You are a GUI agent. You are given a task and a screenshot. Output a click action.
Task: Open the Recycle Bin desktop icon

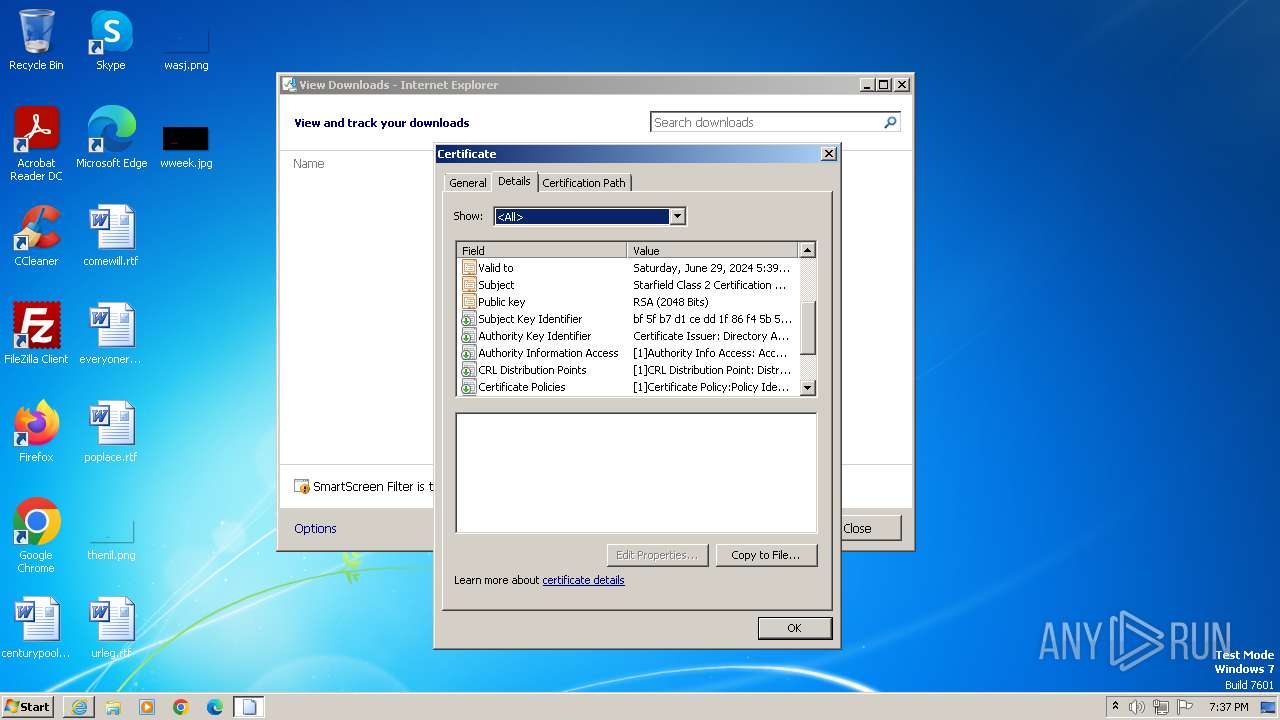[36, 40]
